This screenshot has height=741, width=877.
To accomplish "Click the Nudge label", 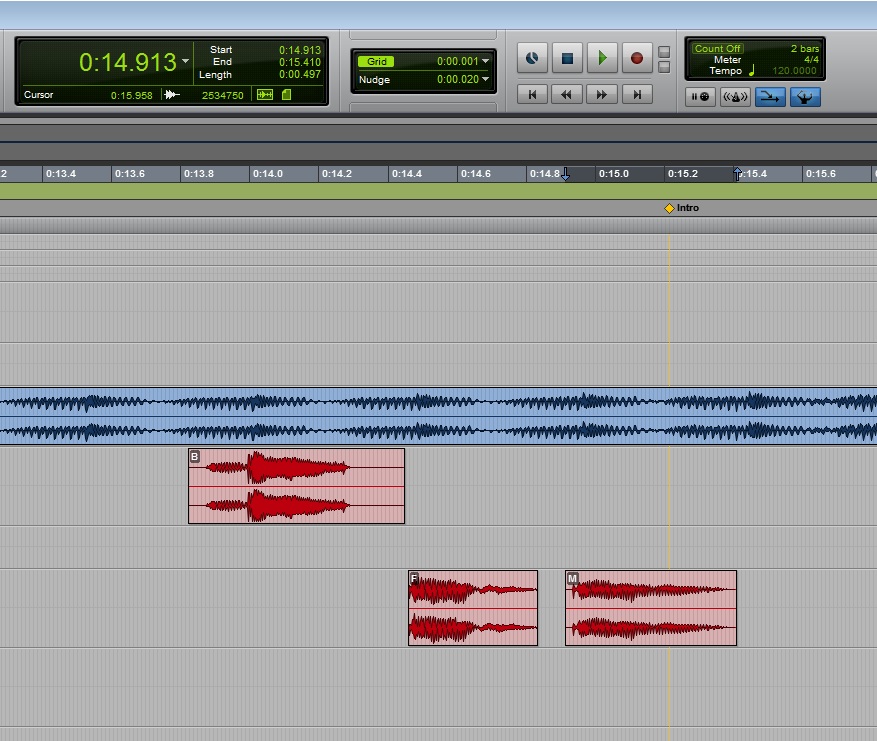I will pyautogui.click(x=374, y=79).
